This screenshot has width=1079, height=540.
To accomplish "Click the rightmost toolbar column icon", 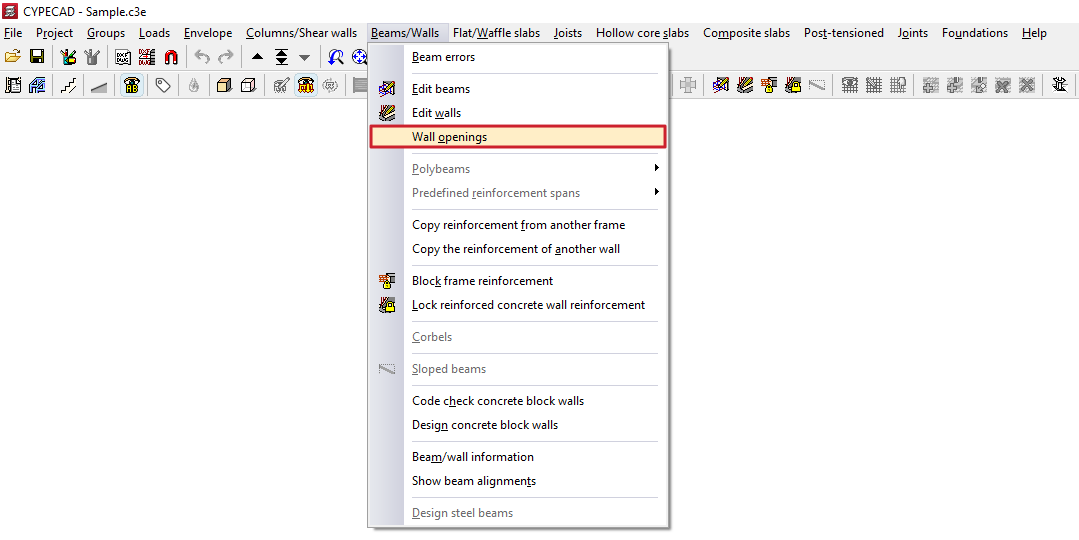I will tap(1060, 86).
